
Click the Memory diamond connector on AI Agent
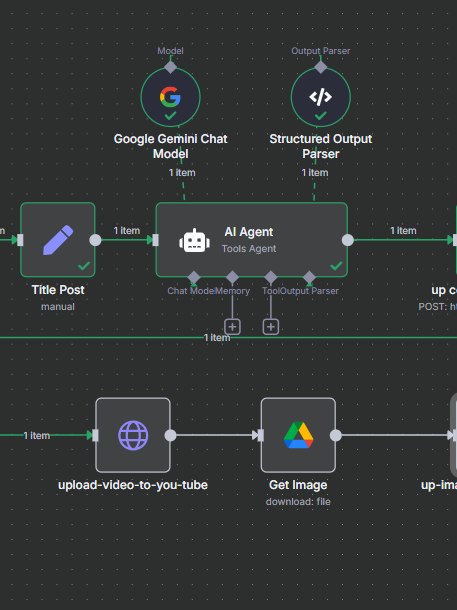point(232,277)
